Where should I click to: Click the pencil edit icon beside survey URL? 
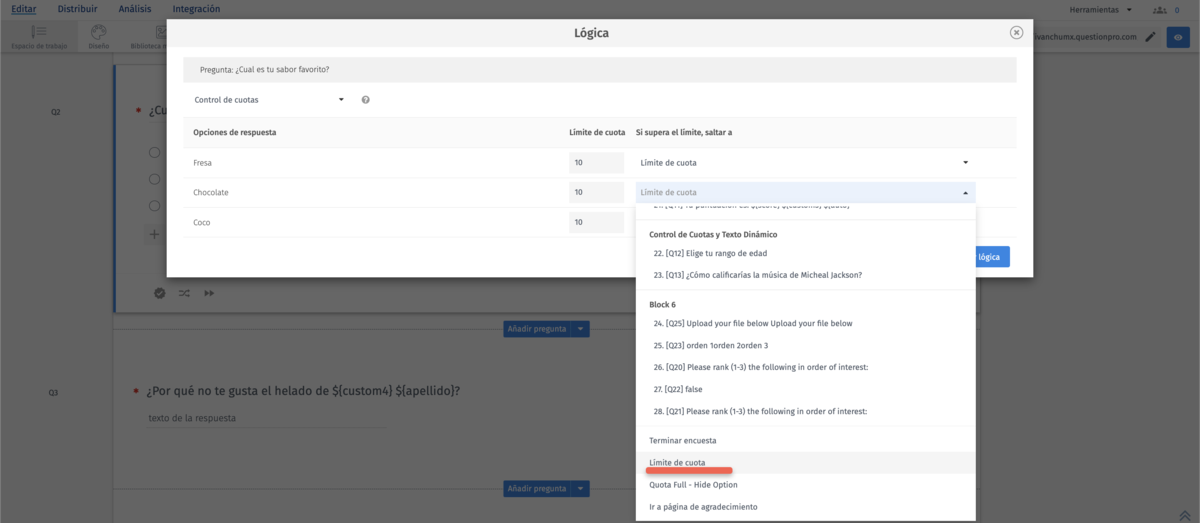(1150, 38)
